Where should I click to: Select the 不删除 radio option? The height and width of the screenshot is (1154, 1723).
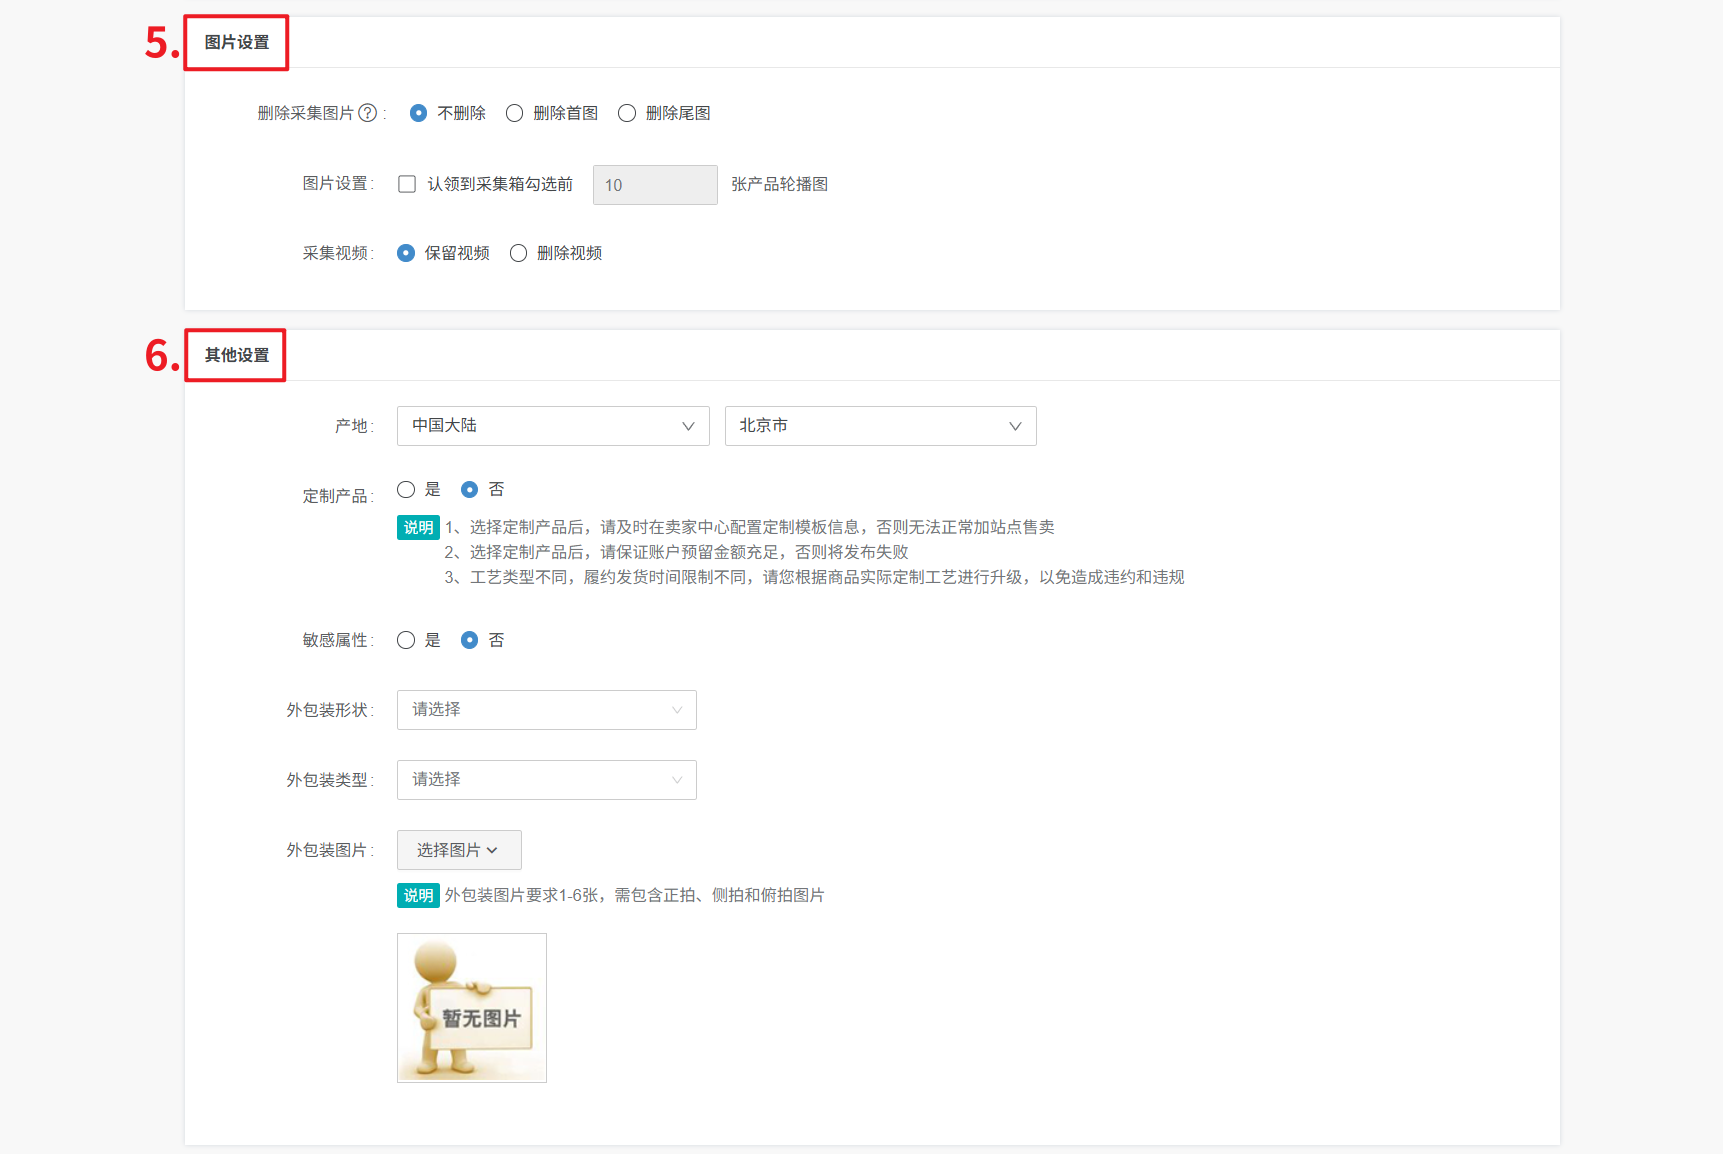click(x=419, y=113)
